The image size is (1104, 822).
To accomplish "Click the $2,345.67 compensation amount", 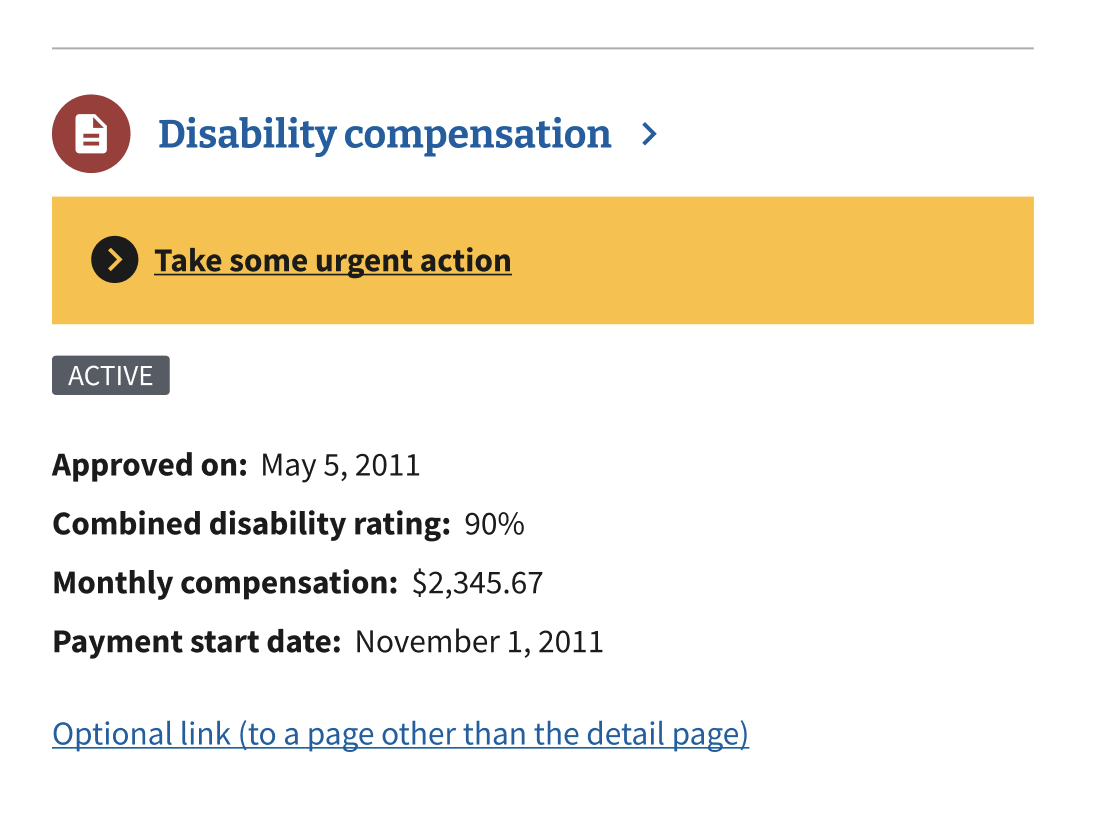I will point(477,583).
